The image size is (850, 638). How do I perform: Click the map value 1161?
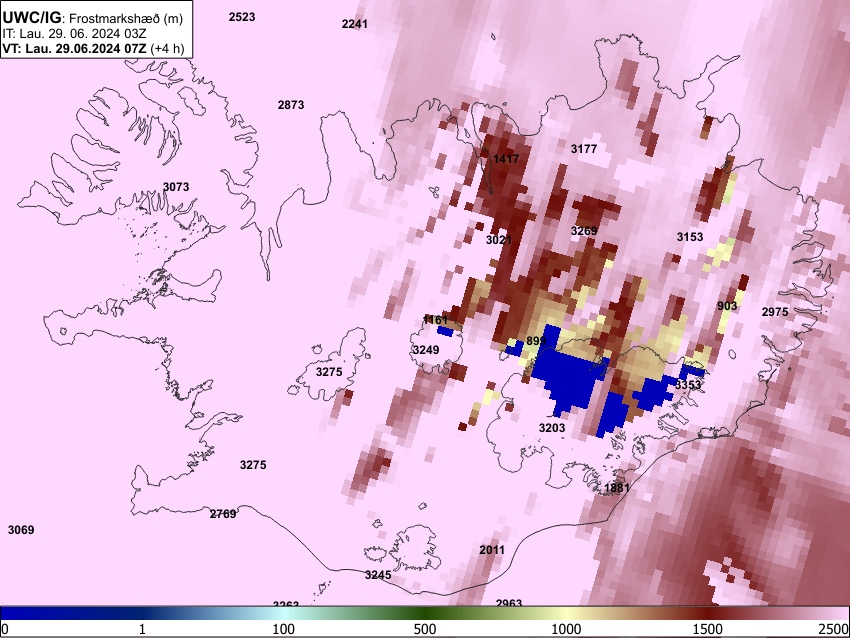pos(435,320)
